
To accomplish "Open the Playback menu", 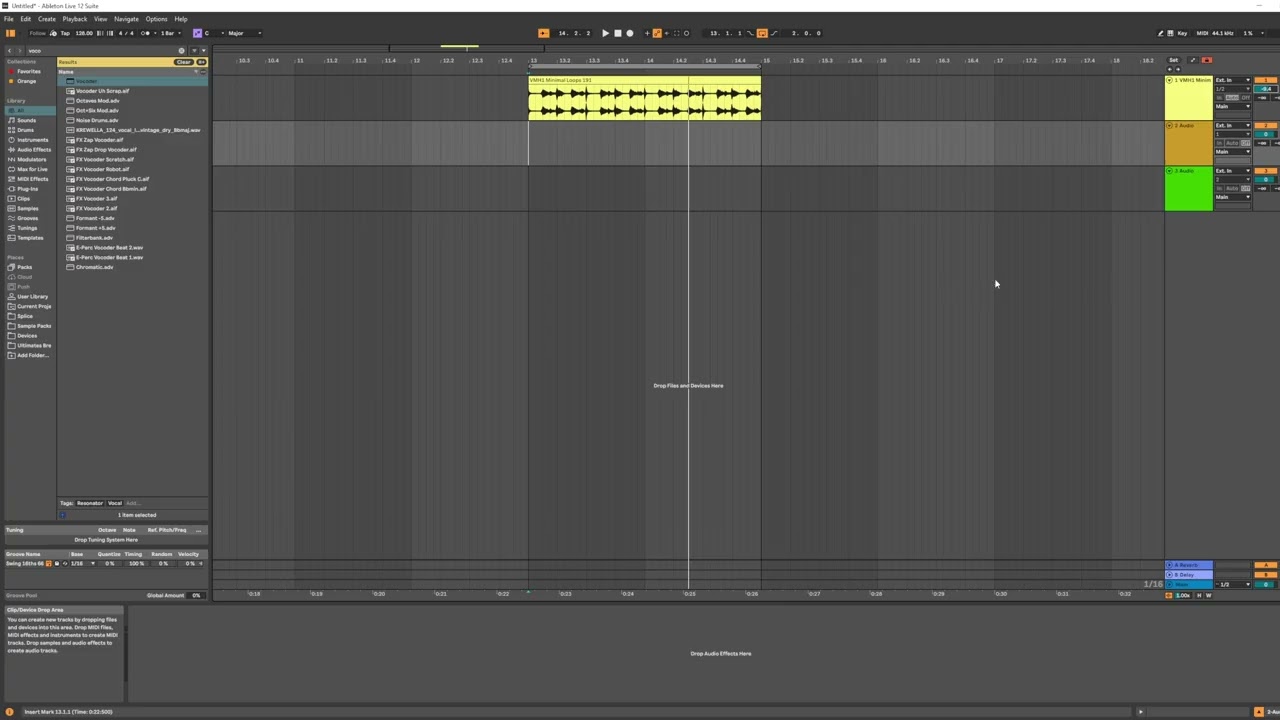I will tap(75, 19).
